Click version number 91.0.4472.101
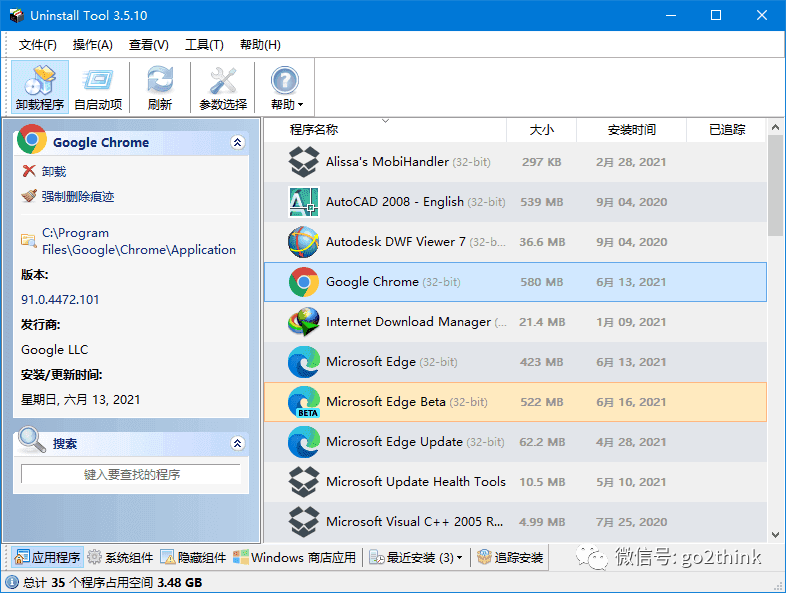This screenshot has width=786, height=593. pyautogui.click(x=60, y=300)
